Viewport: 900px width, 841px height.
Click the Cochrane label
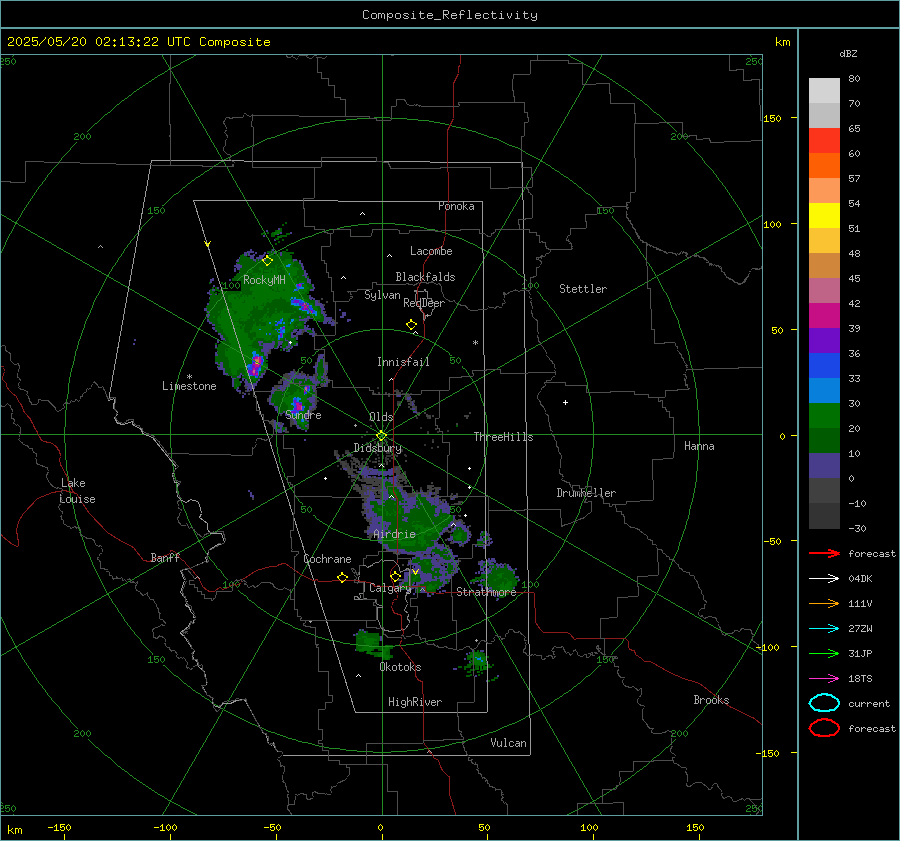pos(327,559)
